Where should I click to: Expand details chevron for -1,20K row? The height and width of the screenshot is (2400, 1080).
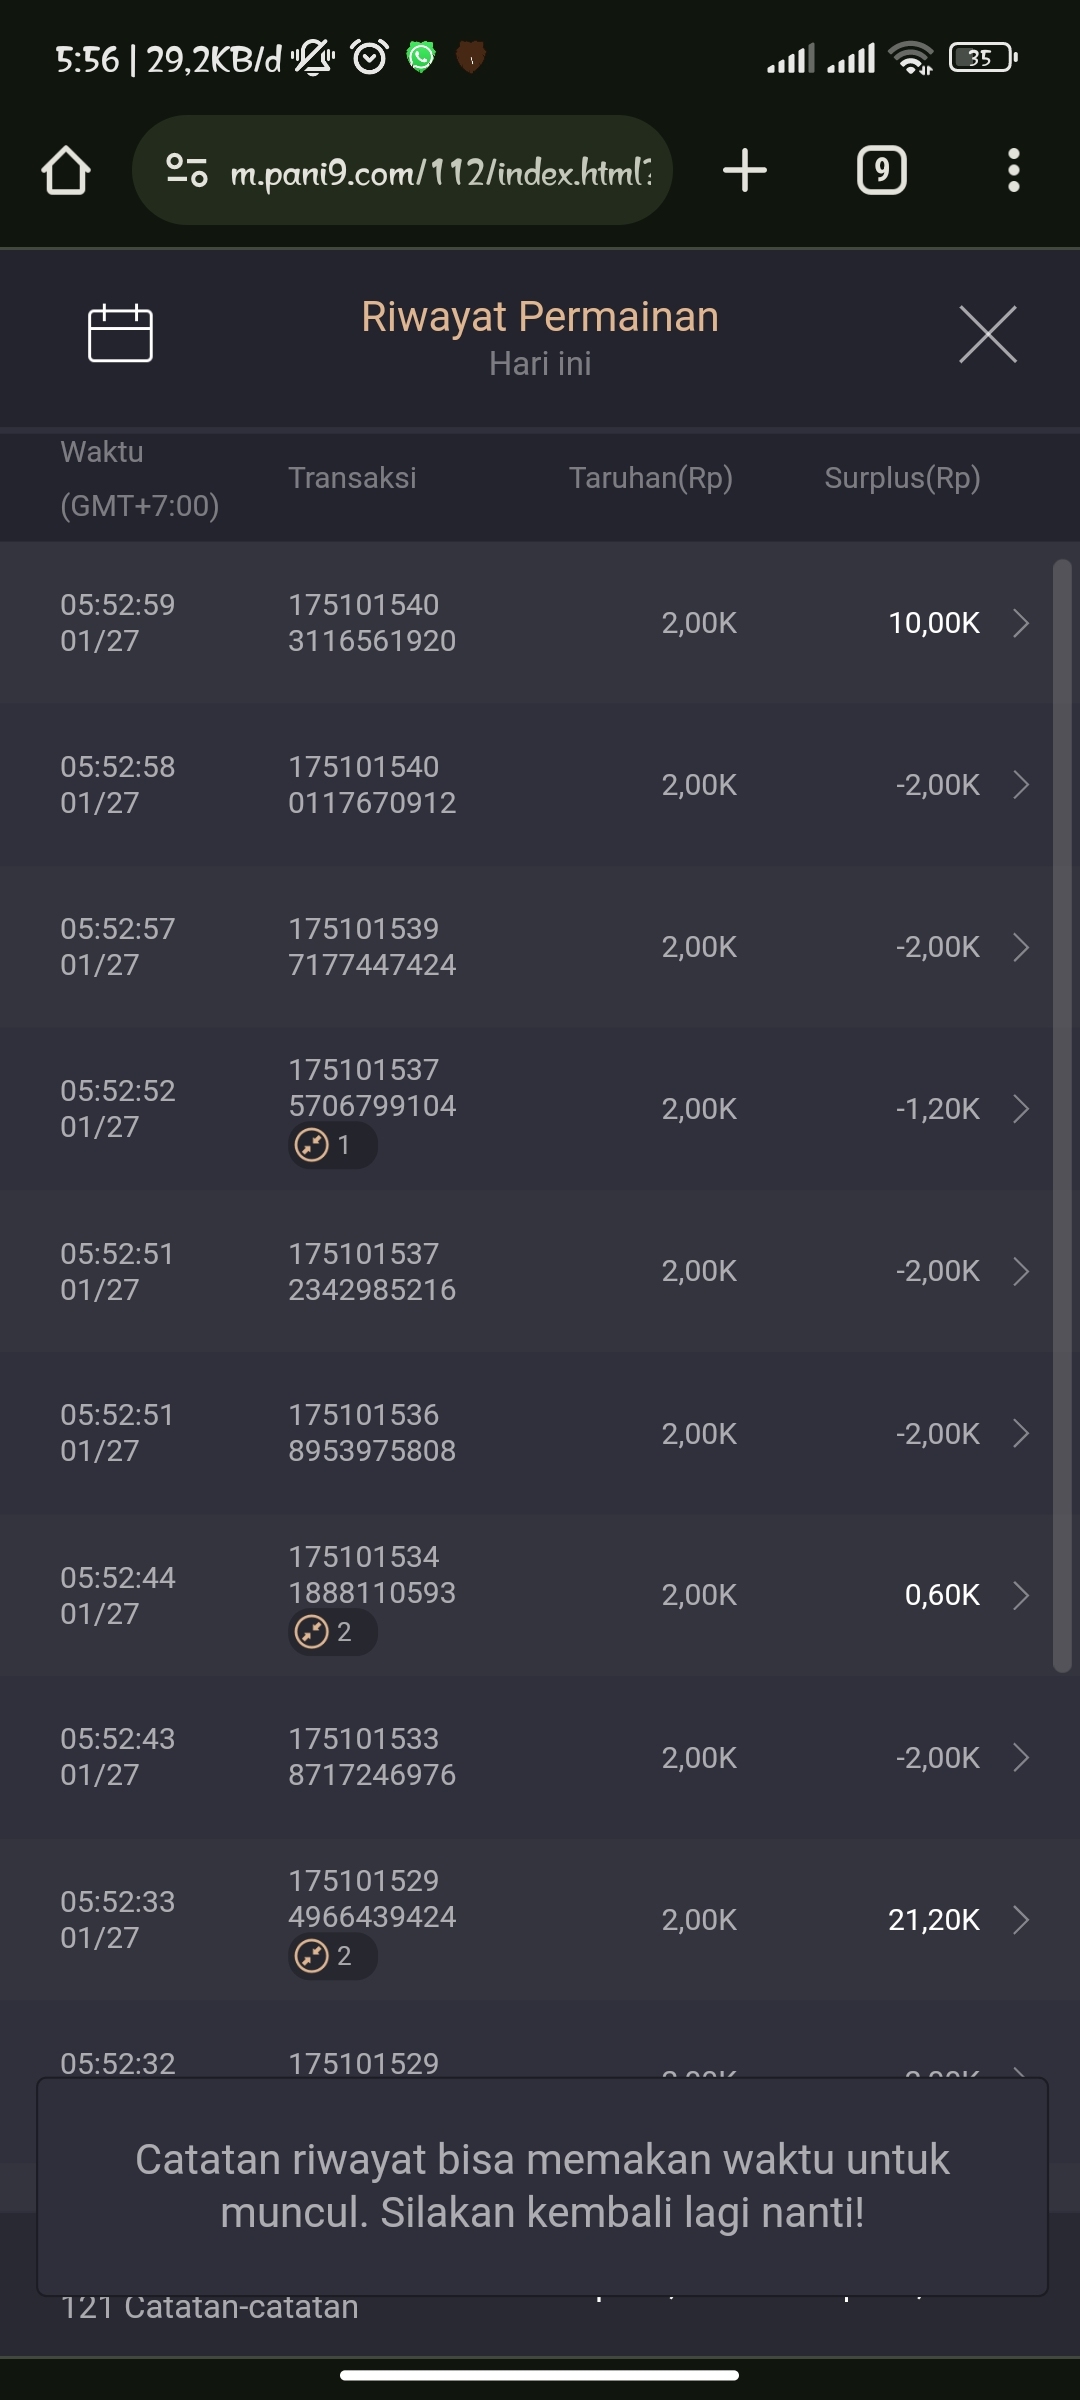point(1021,1109)
